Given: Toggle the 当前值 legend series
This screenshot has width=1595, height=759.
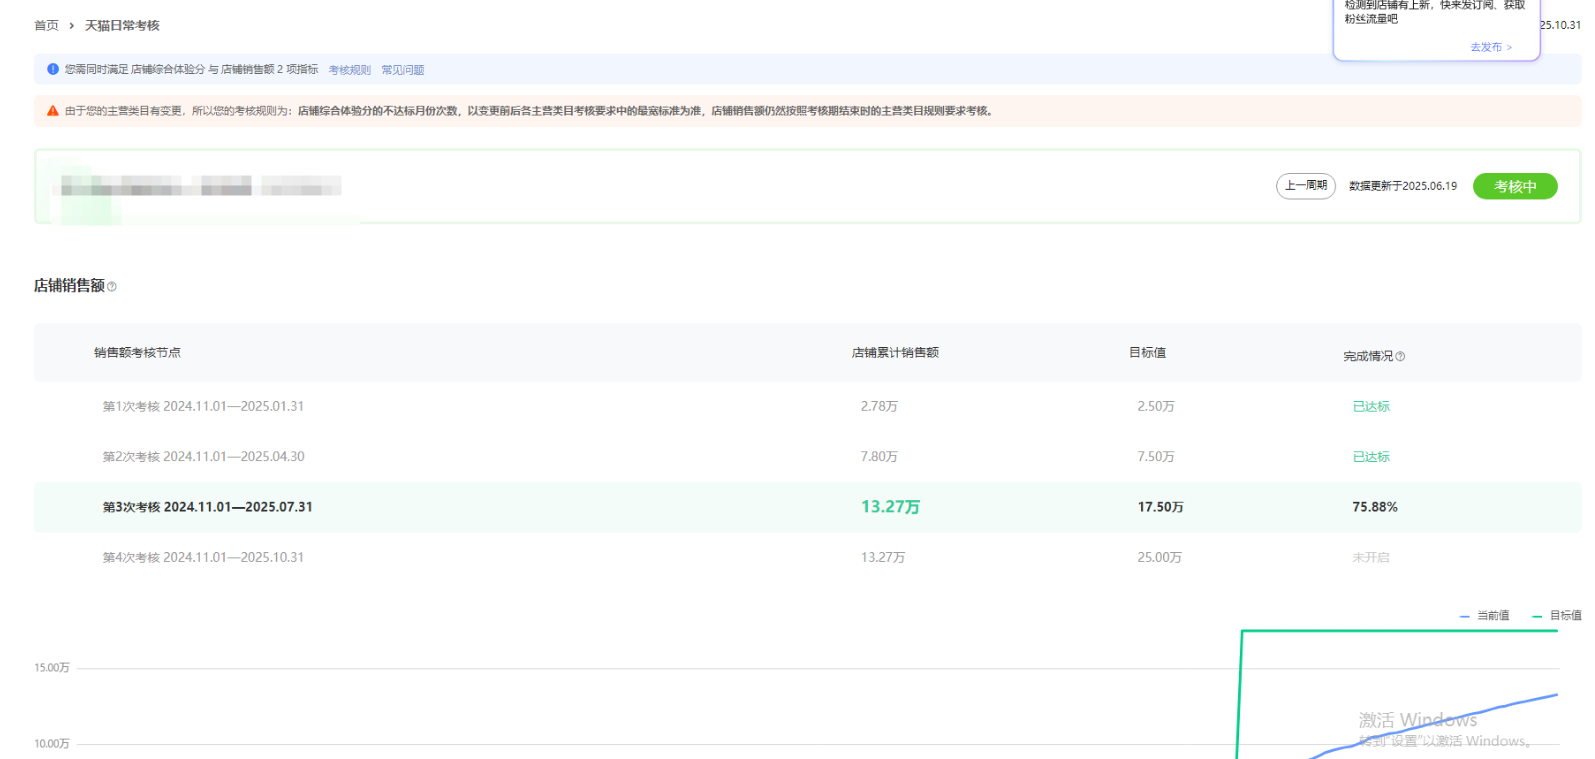Looking at the screenshot, I should pos(1485,616).
